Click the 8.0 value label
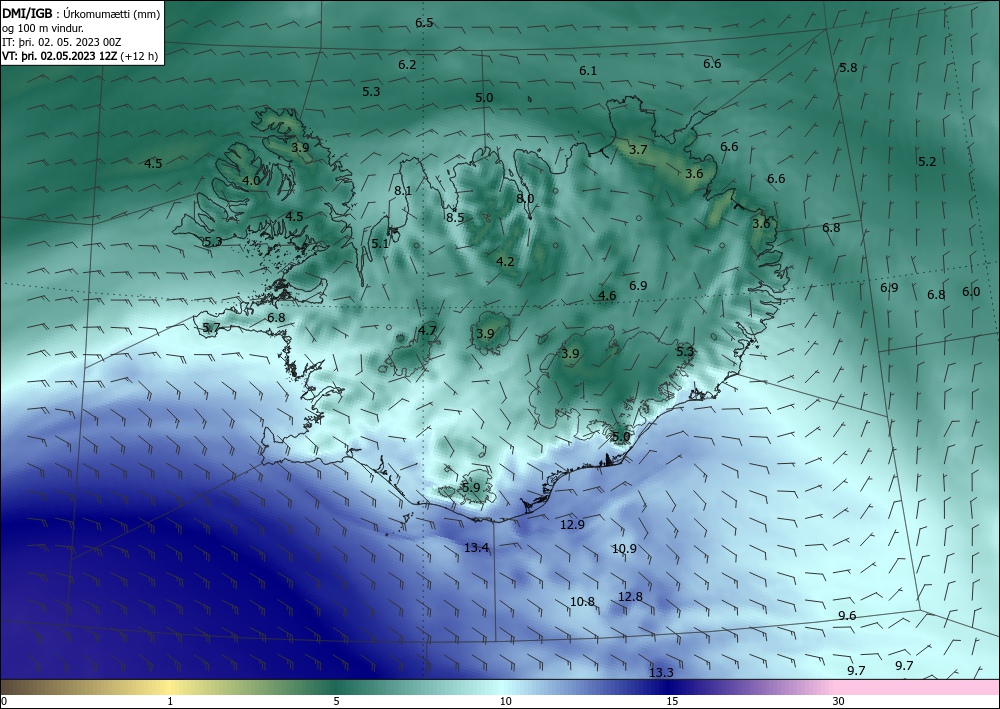Viewport: 1000px width, 709px height. 525,199
